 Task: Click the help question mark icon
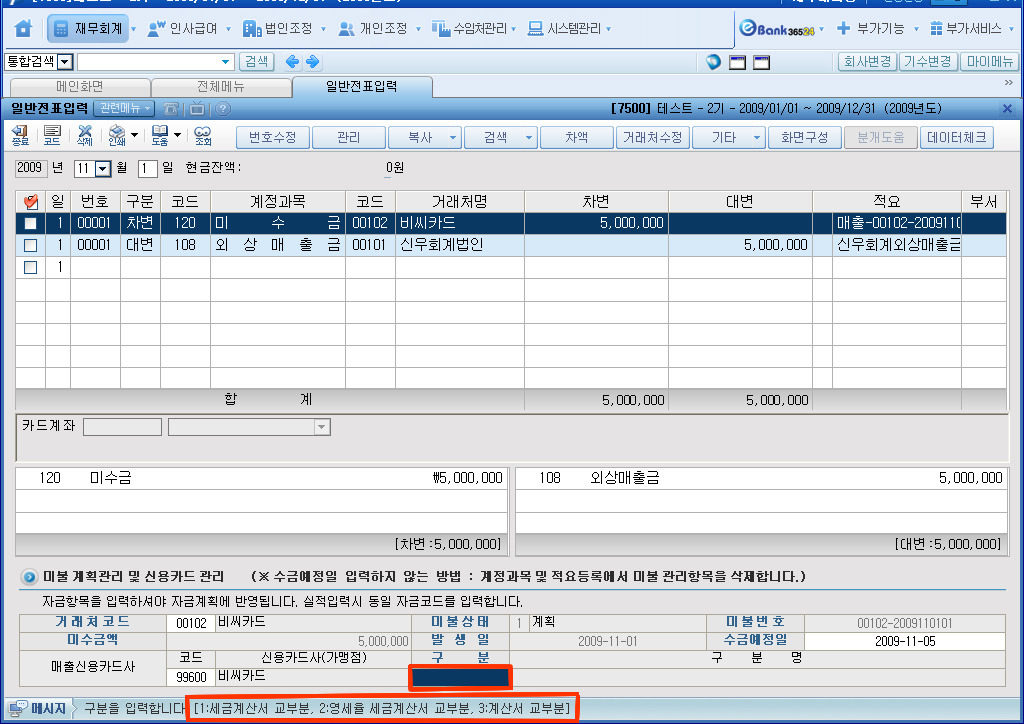tap(222, 108)
